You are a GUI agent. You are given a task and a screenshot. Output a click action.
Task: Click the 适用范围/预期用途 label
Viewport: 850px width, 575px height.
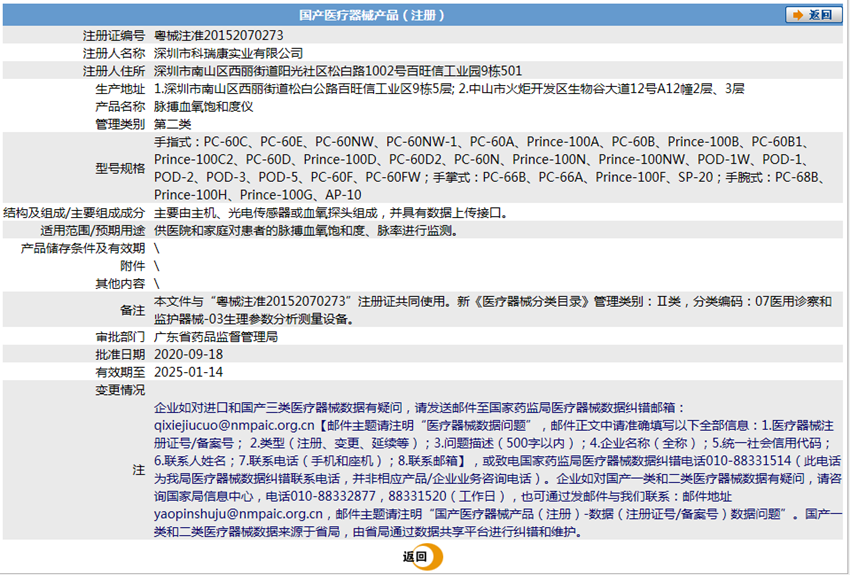[93, 231]
